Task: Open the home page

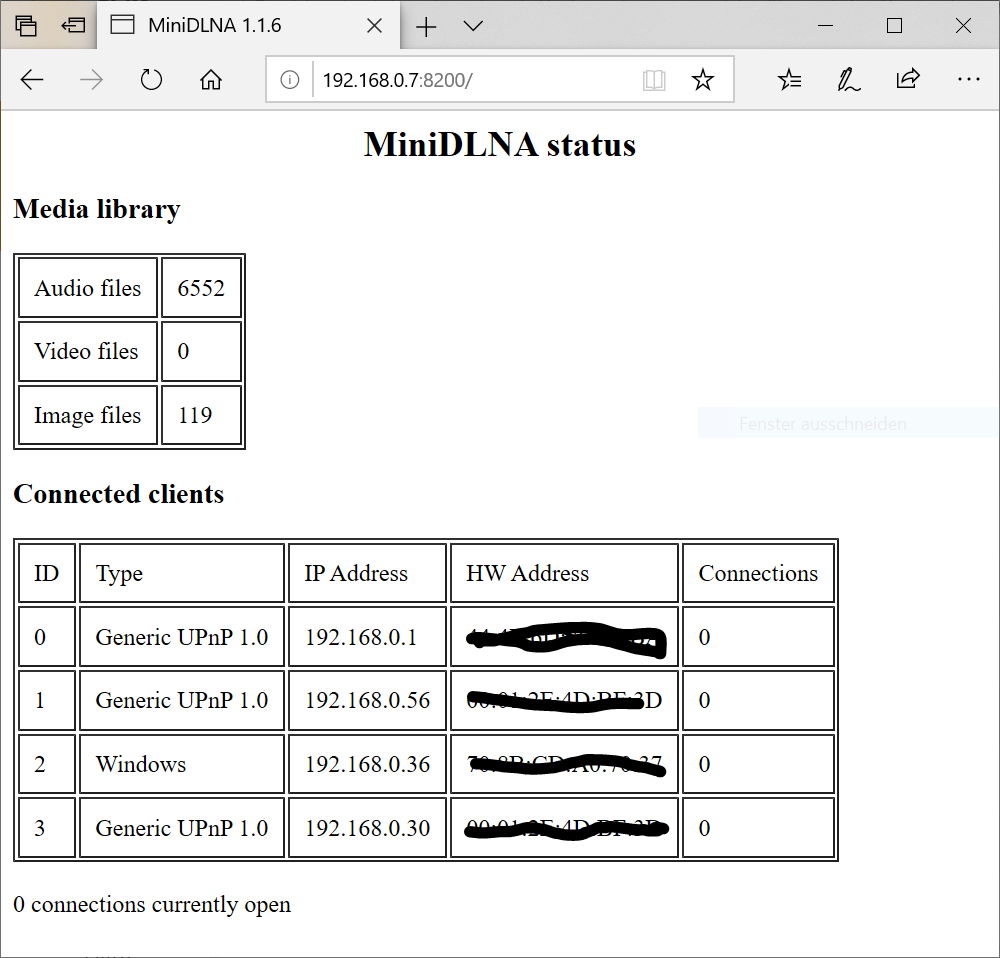Action: tap(211, 80)
